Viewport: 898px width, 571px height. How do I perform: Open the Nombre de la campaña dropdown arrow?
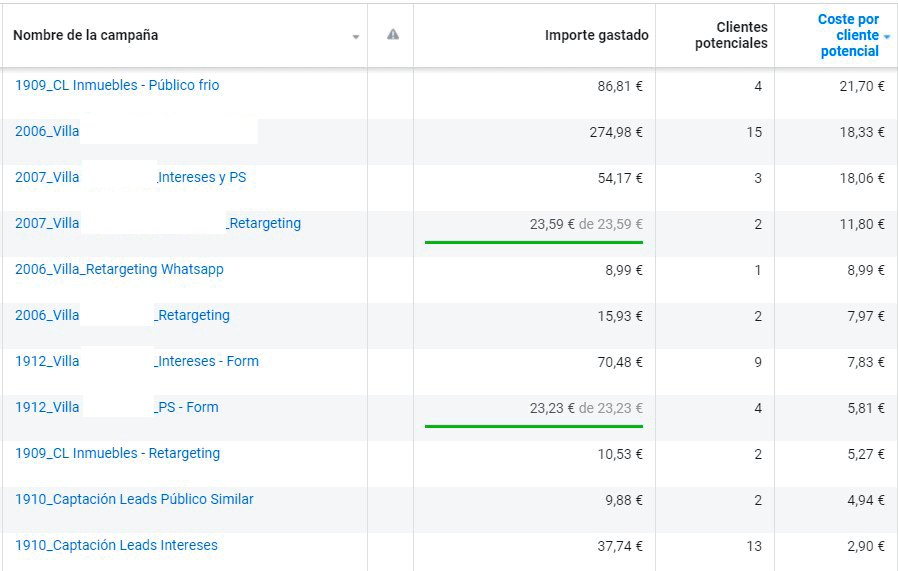tap(355, 37)
